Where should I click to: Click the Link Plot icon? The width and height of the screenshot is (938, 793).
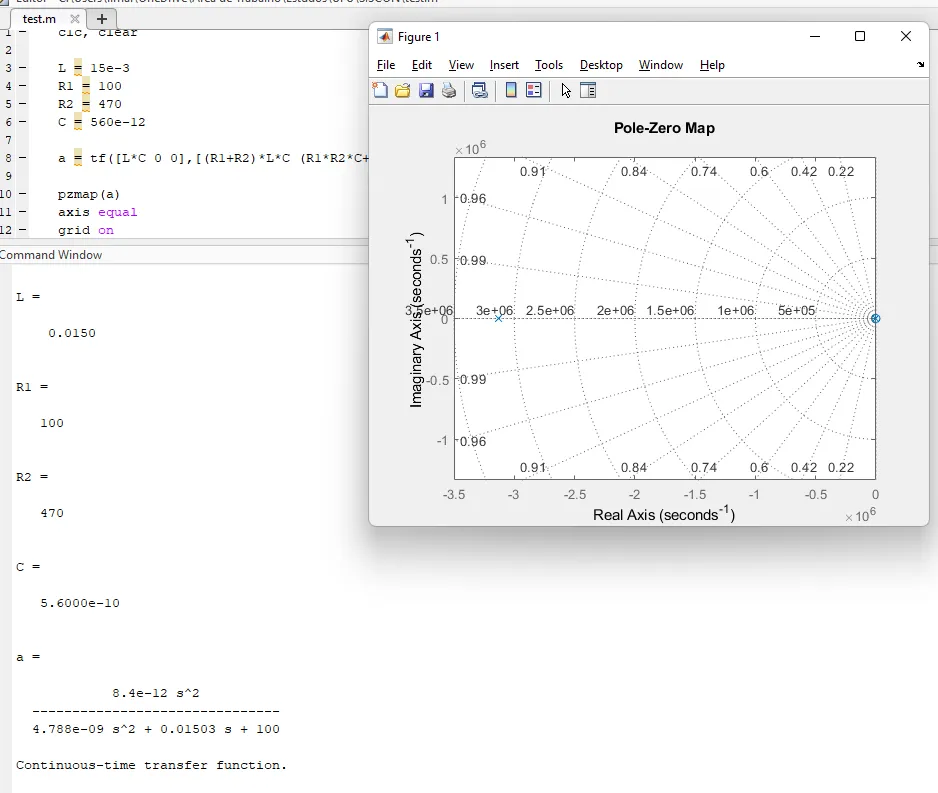pyautogui.click(x=480, y=91)
